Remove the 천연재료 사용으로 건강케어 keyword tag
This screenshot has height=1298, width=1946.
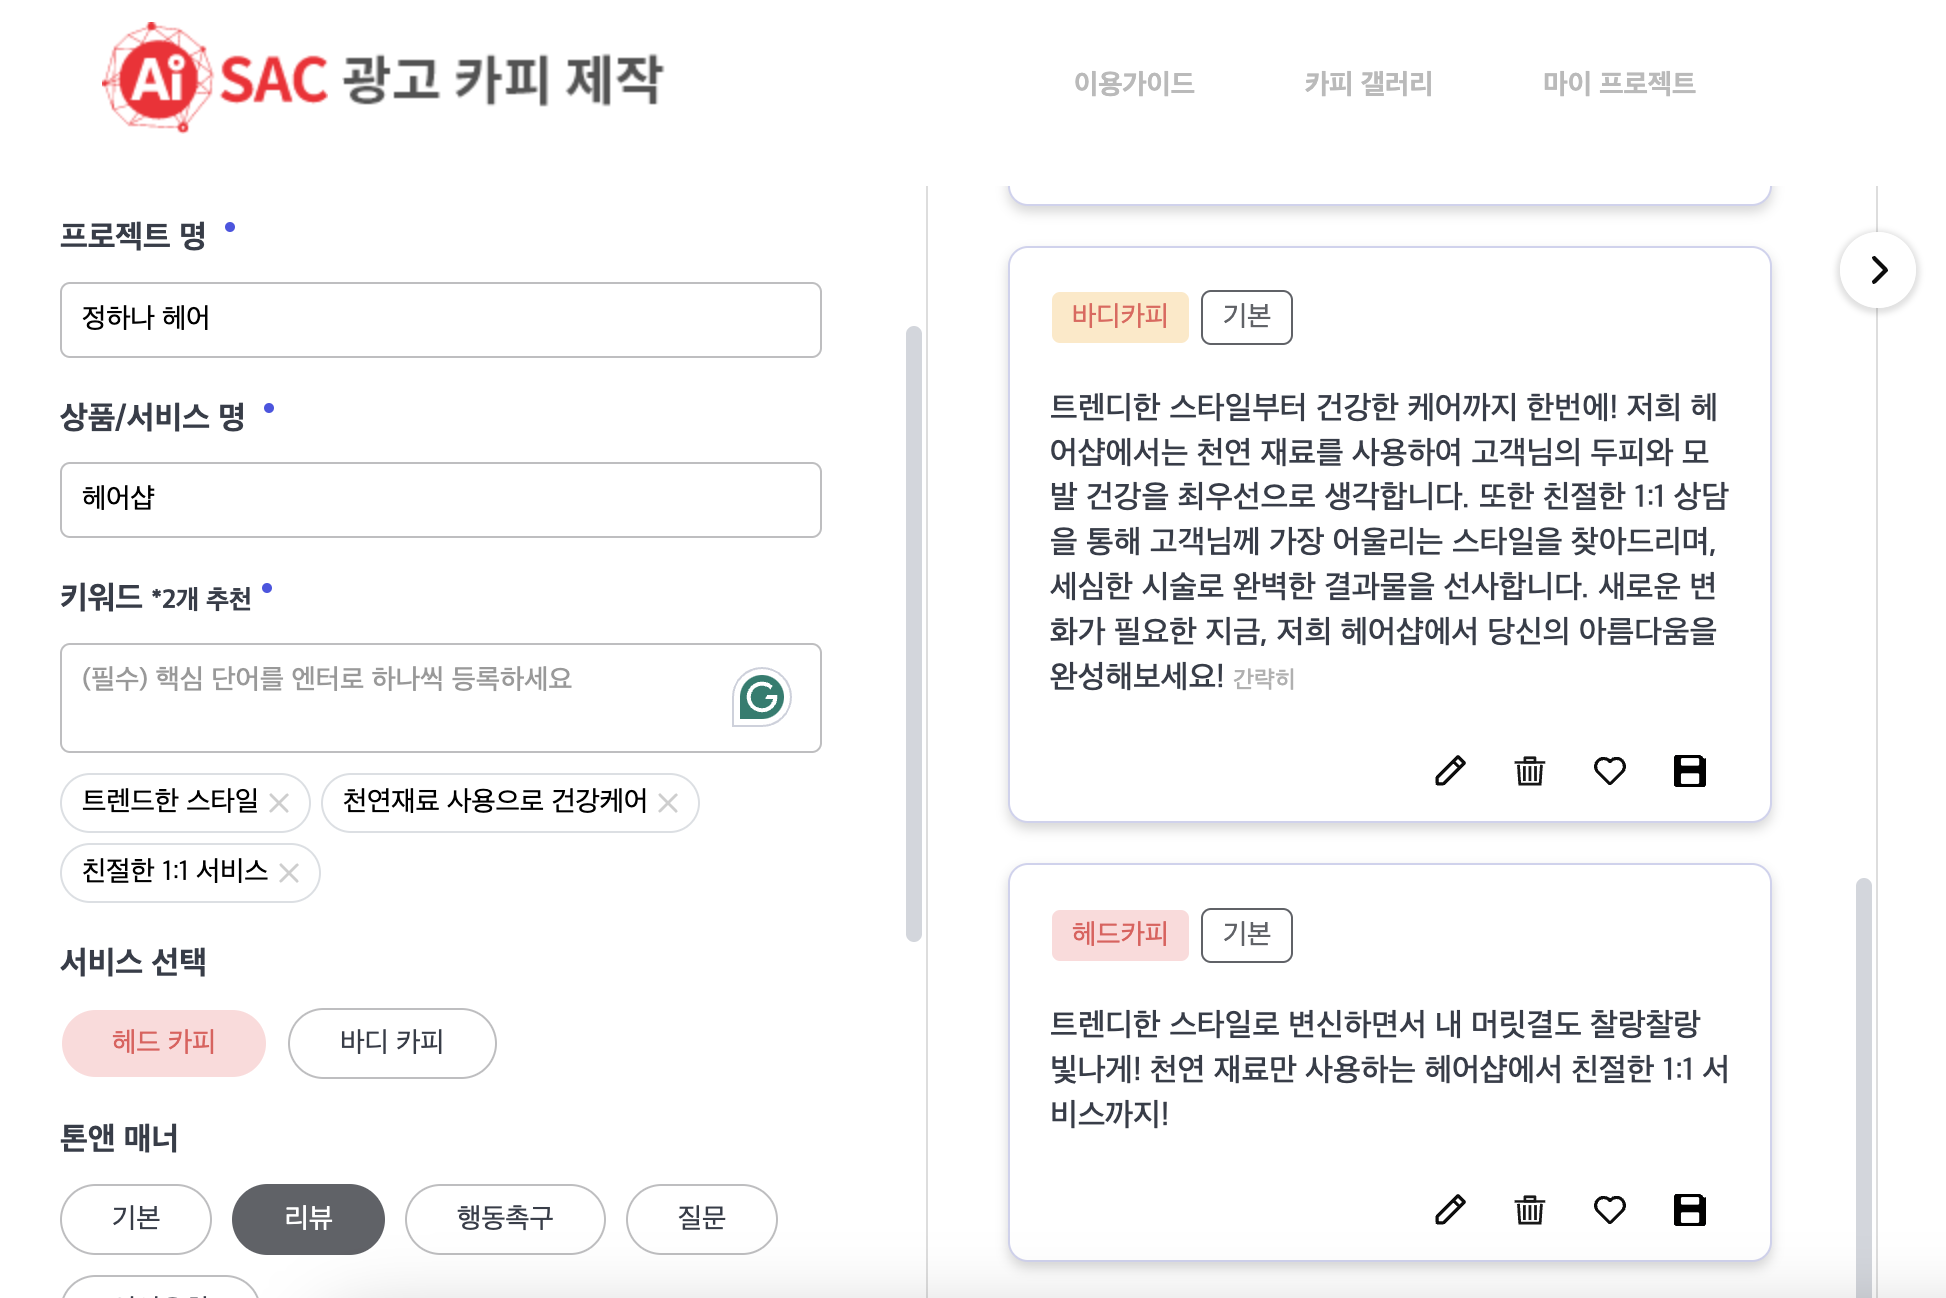coord(668,803)
